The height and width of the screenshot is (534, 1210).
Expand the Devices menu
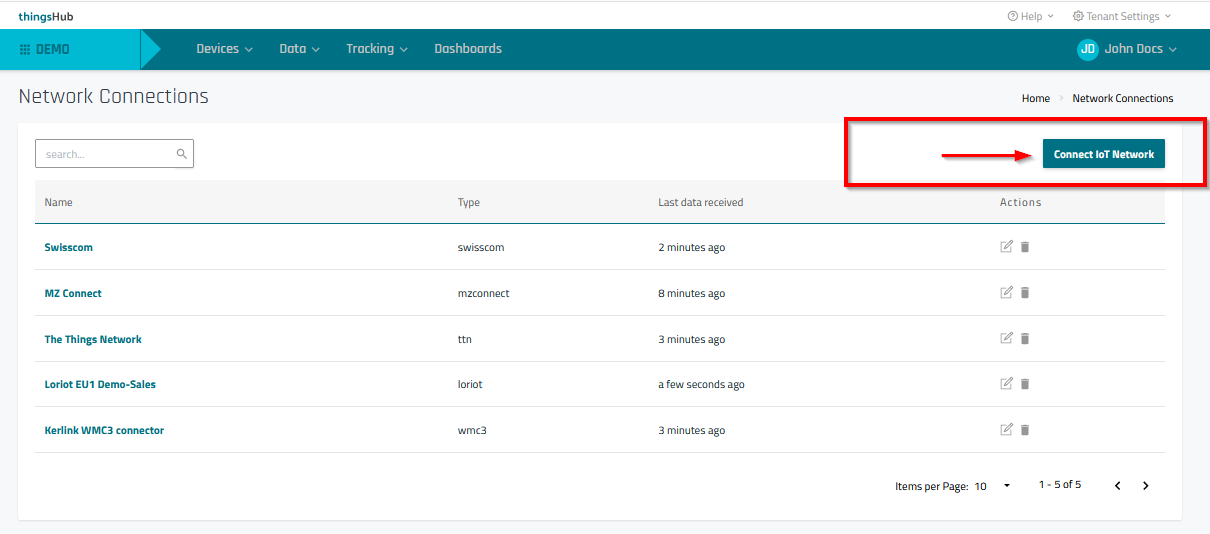(224, 49)
